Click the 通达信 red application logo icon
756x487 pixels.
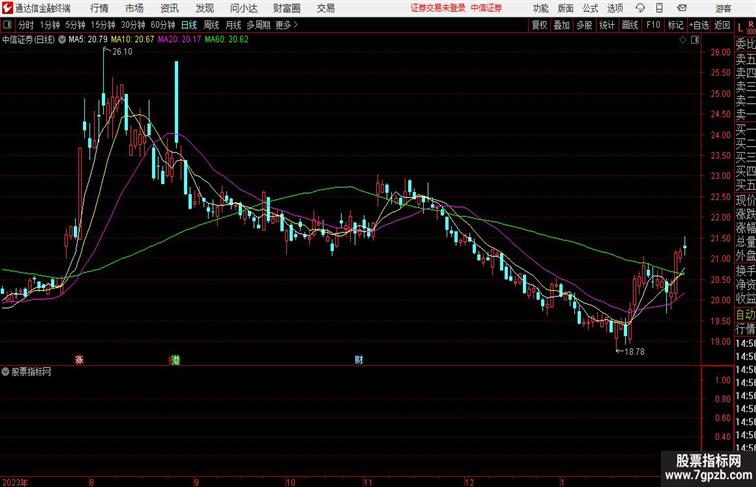pyautogui.click(x=7, y=8)
